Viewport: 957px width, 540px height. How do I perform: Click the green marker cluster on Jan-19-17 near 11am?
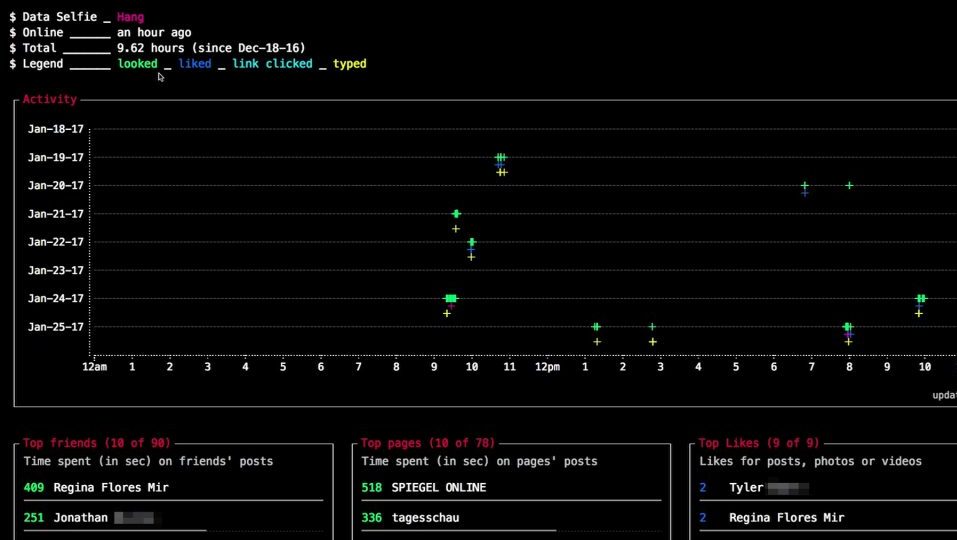pyautogui.click(x=500, y=157)
